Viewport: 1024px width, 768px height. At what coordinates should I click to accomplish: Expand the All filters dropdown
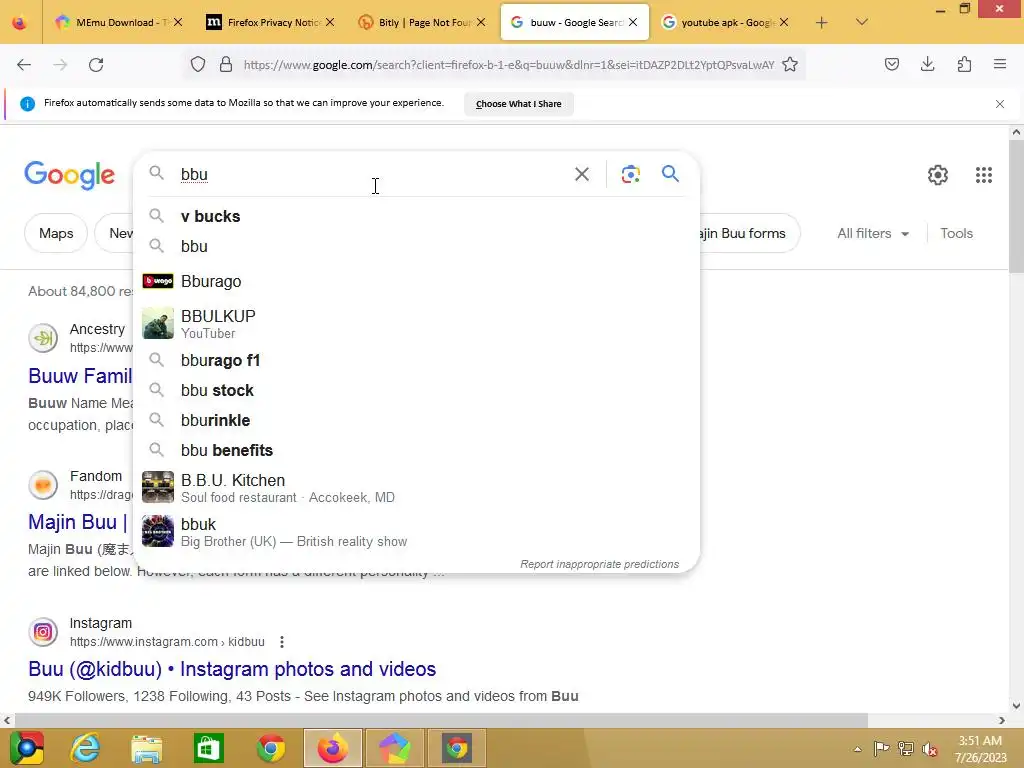[x=873, y=233]
